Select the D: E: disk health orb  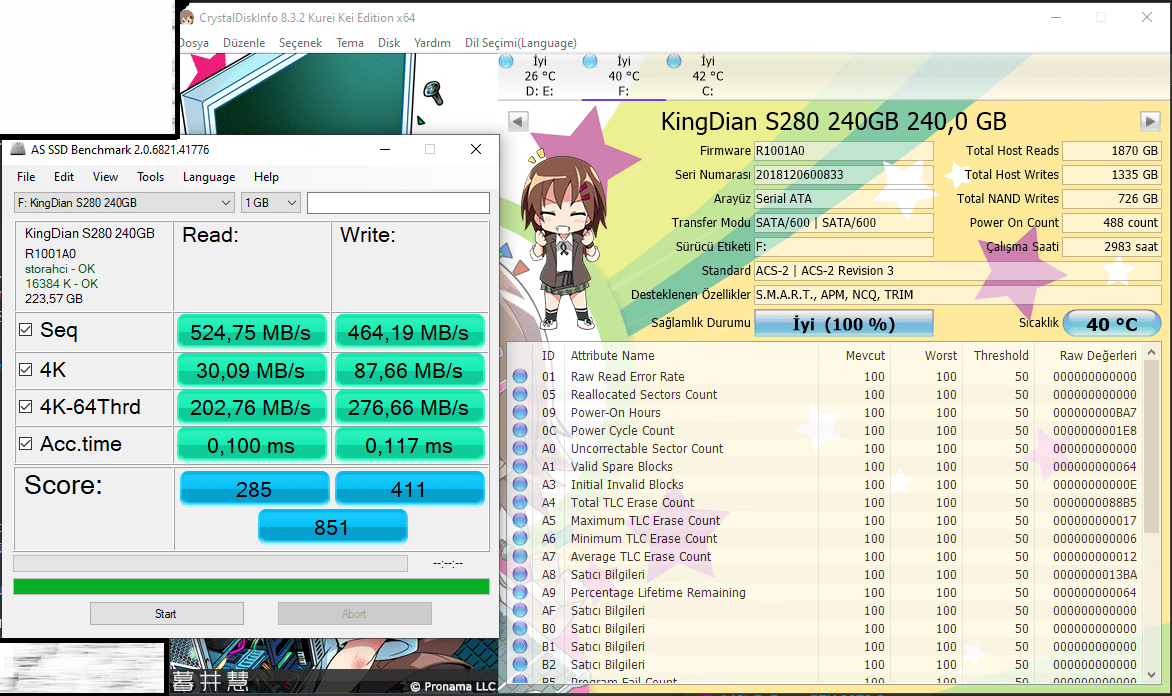(x=506, y=61)
